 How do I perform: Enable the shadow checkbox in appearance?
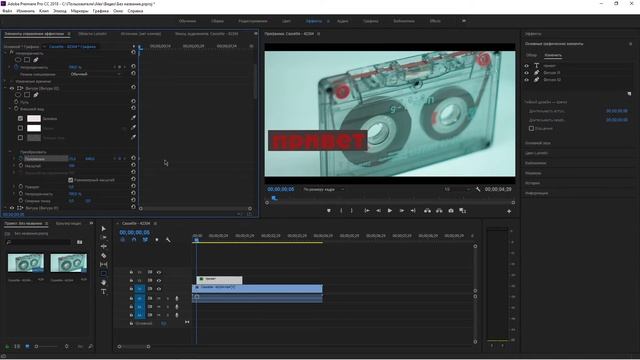20,138
